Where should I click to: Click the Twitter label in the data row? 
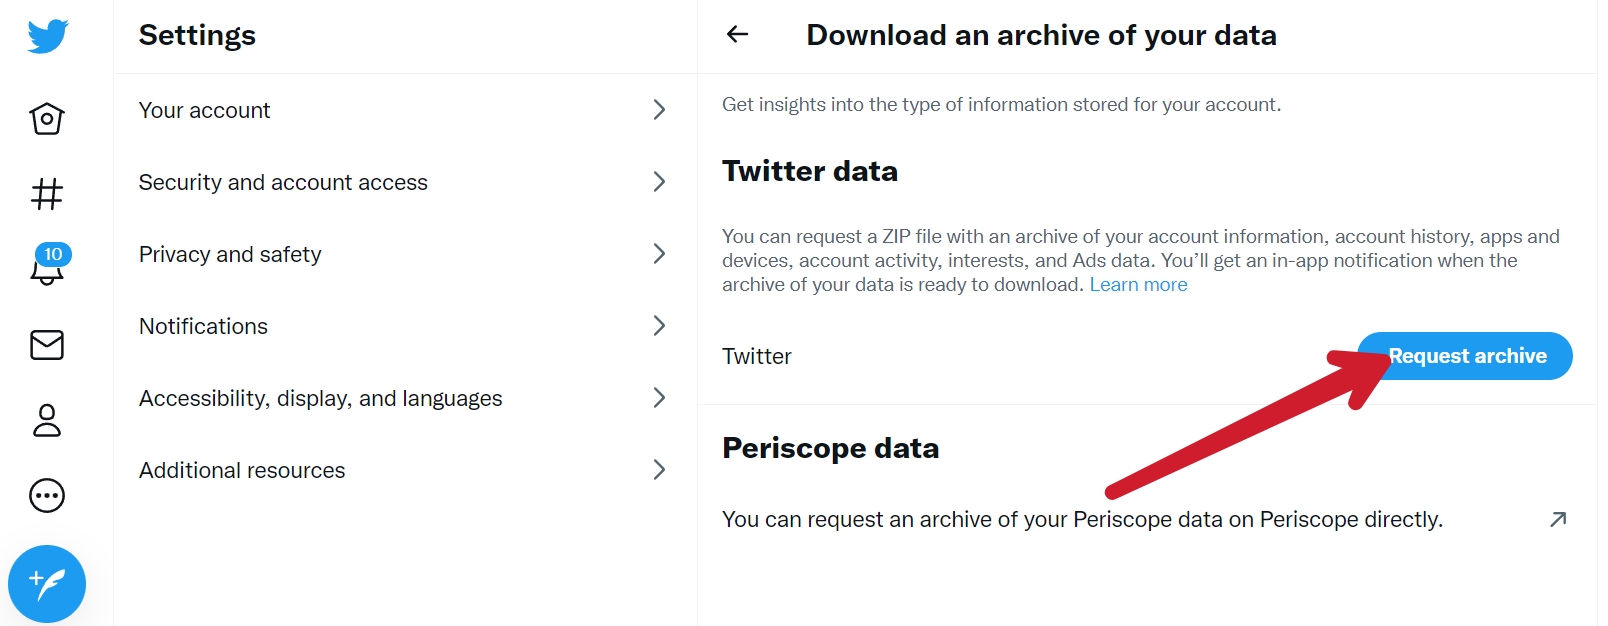click(756, 356)
